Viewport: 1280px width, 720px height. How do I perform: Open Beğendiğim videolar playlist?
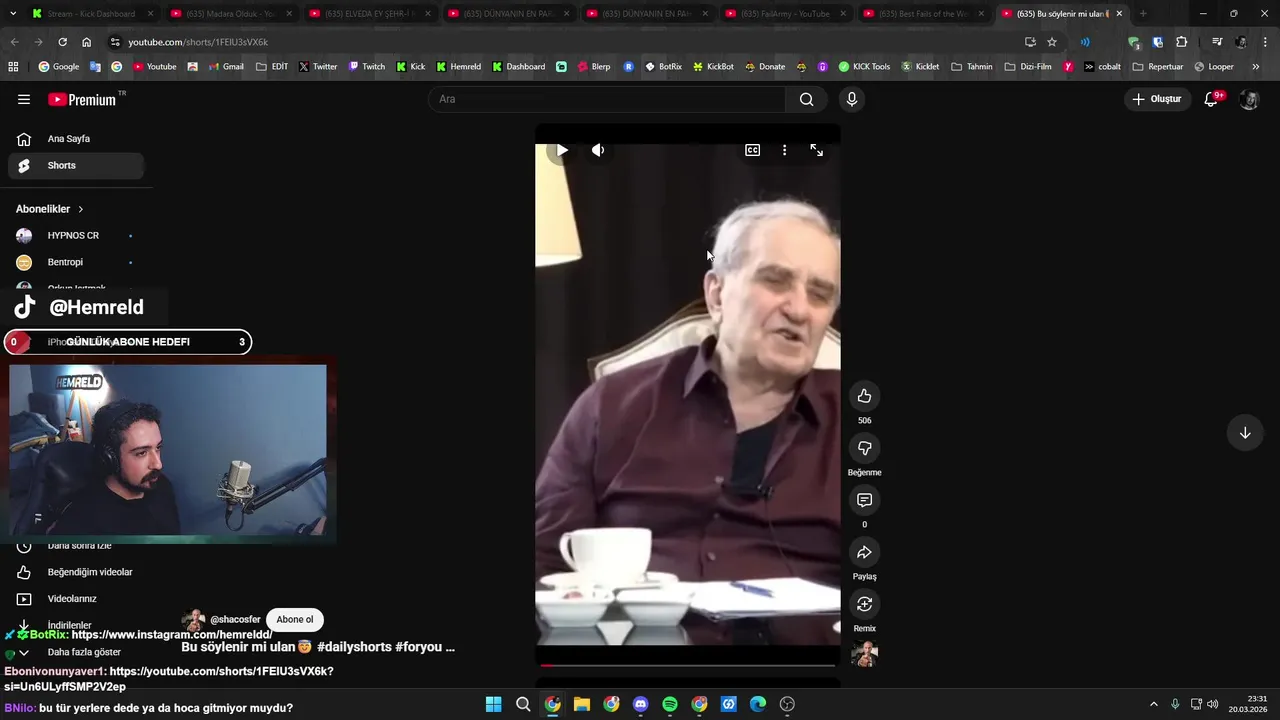(76, 572)
